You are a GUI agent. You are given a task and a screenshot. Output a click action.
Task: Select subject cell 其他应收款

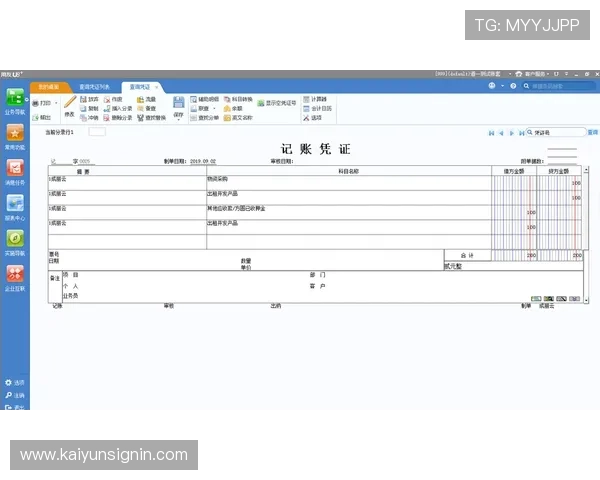click(349, 212)
